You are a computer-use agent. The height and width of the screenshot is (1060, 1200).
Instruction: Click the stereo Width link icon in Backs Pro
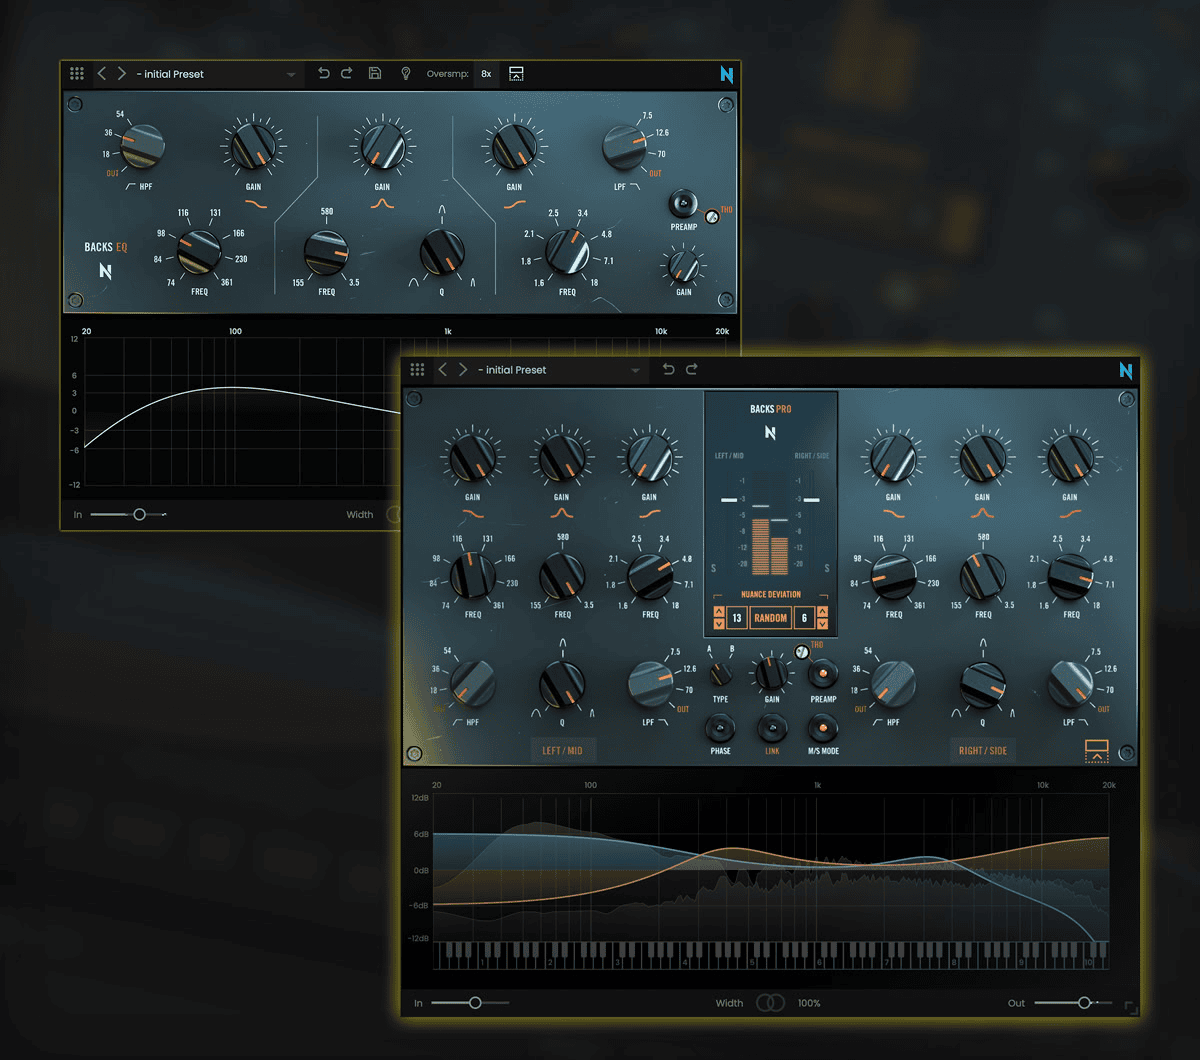769,1003
